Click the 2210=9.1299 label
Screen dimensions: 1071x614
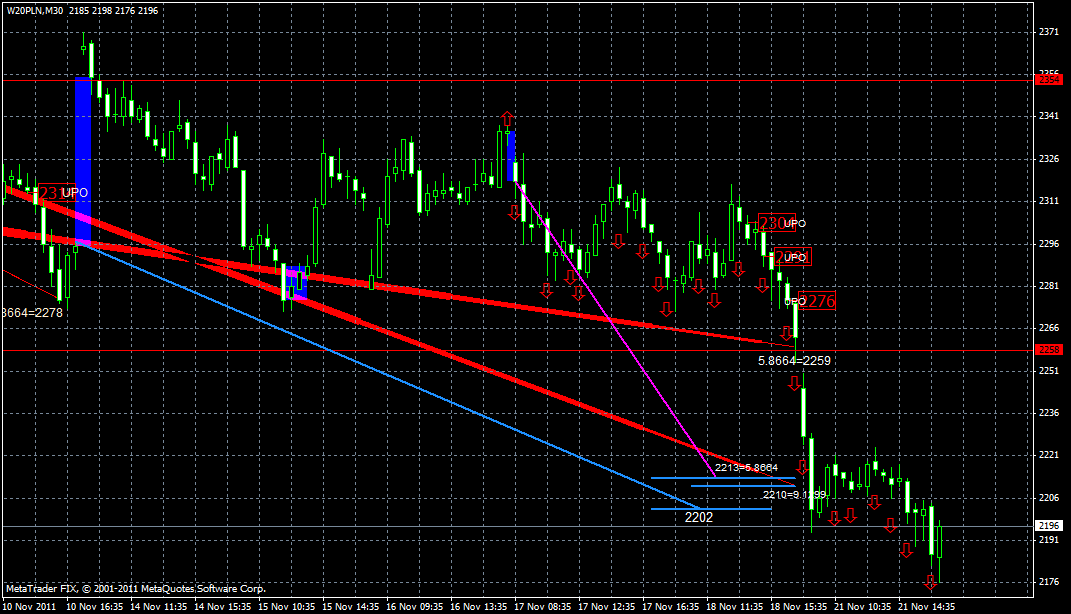[794, 494]
